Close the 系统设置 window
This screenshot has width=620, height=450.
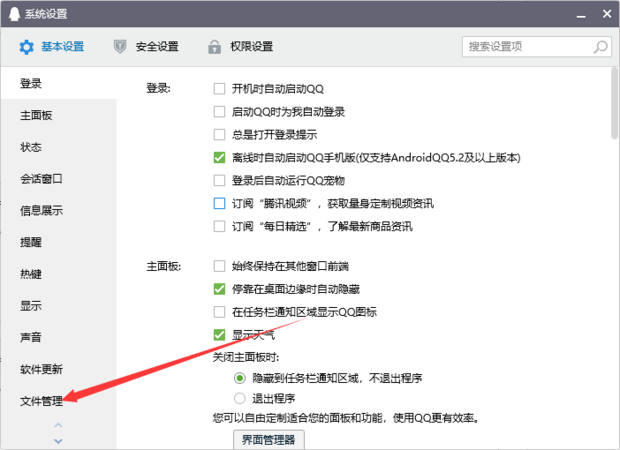(607, 14)
